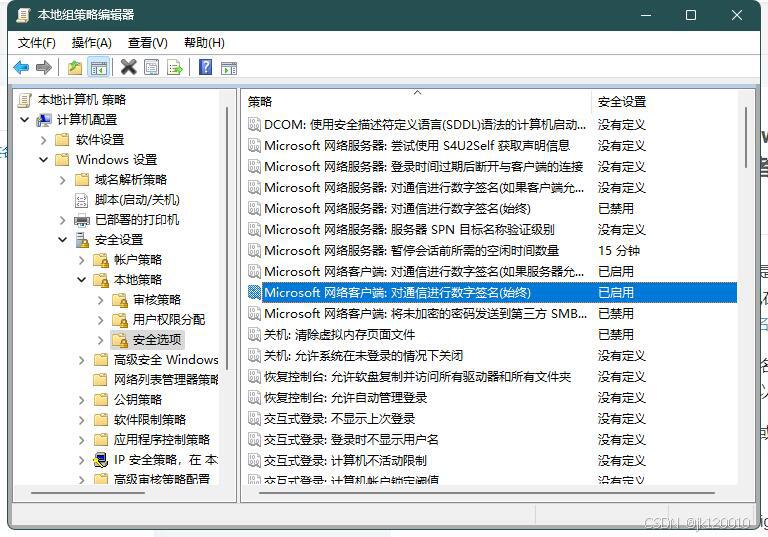
Task: Select 交互式登录: 登录时不显示用户名 row
Action: click(490, 439)
